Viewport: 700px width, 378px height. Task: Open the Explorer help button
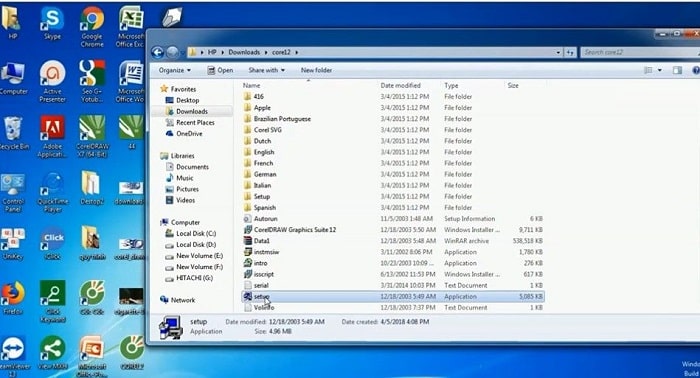(x=696, y=70)
